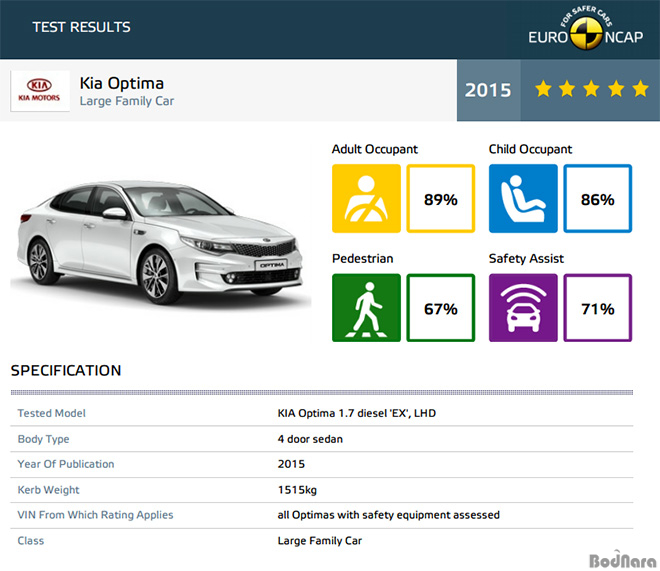The height and width of the screenshot is (571, 660).
Task: Click the Large Family Car subtitle
Action: pos(127,101)
